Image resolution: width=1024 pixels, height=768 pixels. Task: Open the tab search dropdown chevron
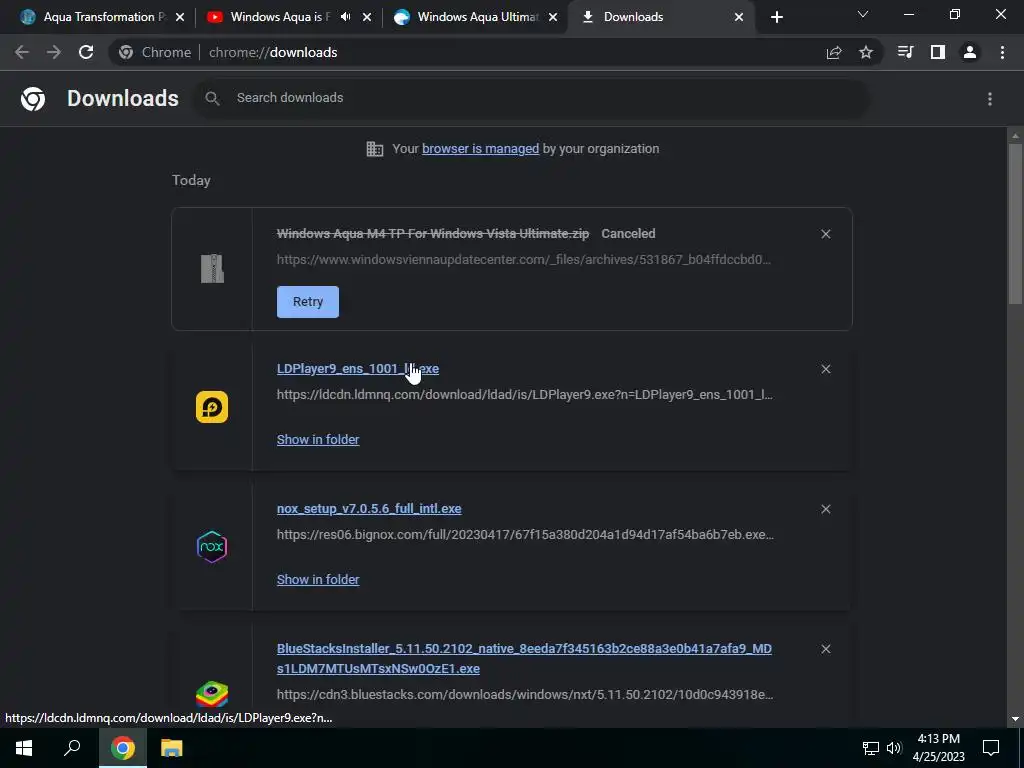tap(863, 14)
